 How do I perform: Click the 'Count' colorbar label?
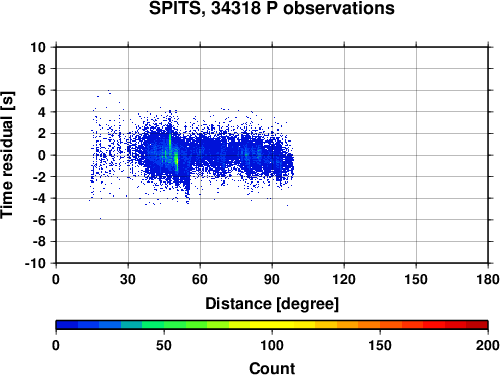click(272, 368)
